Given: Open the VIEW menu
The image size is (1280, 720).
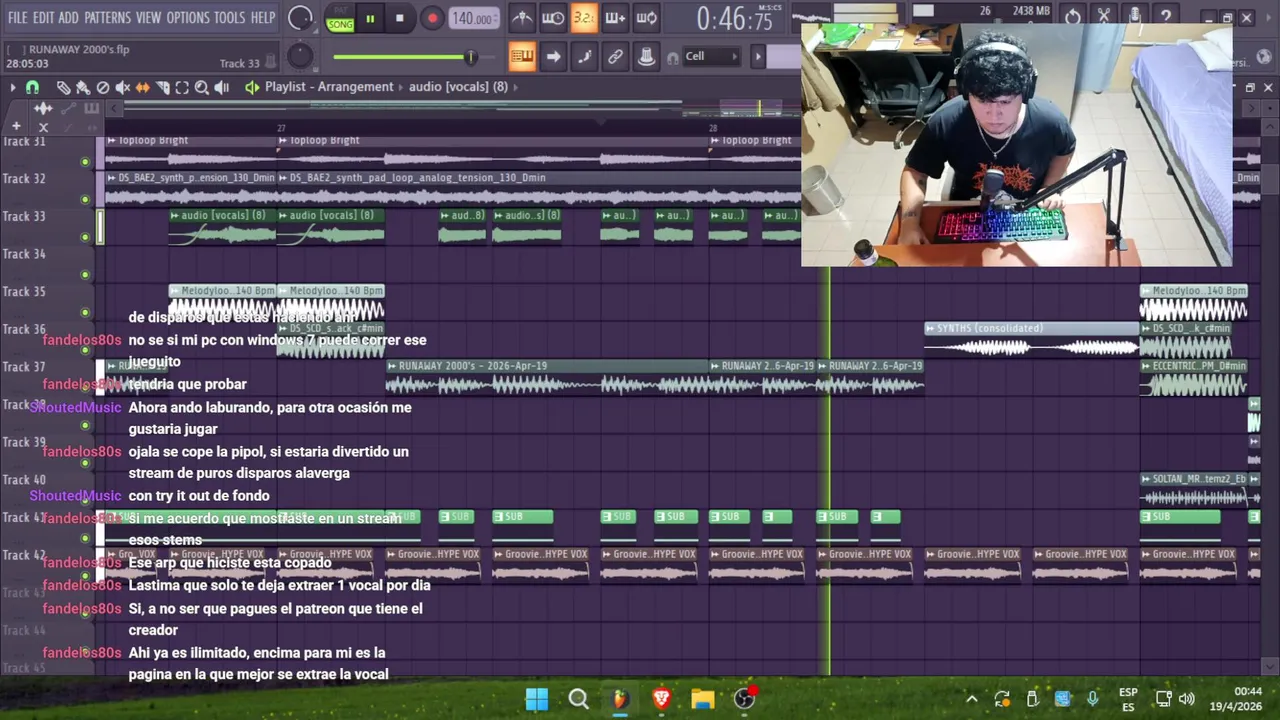Looking at the screenshot, I should (148, 18).
